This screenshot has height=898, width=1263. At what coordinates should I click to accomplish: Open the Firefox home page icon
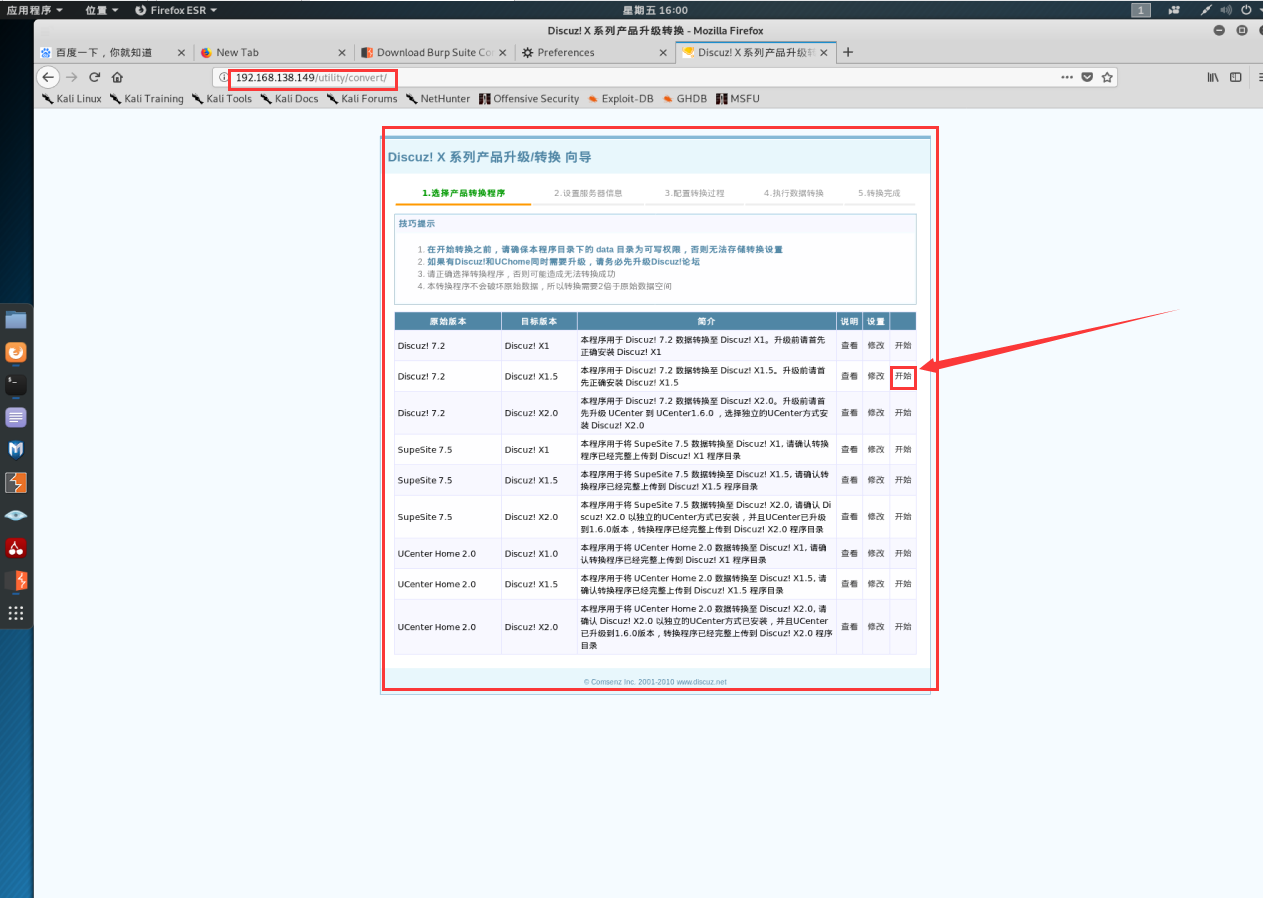point(118,77)
